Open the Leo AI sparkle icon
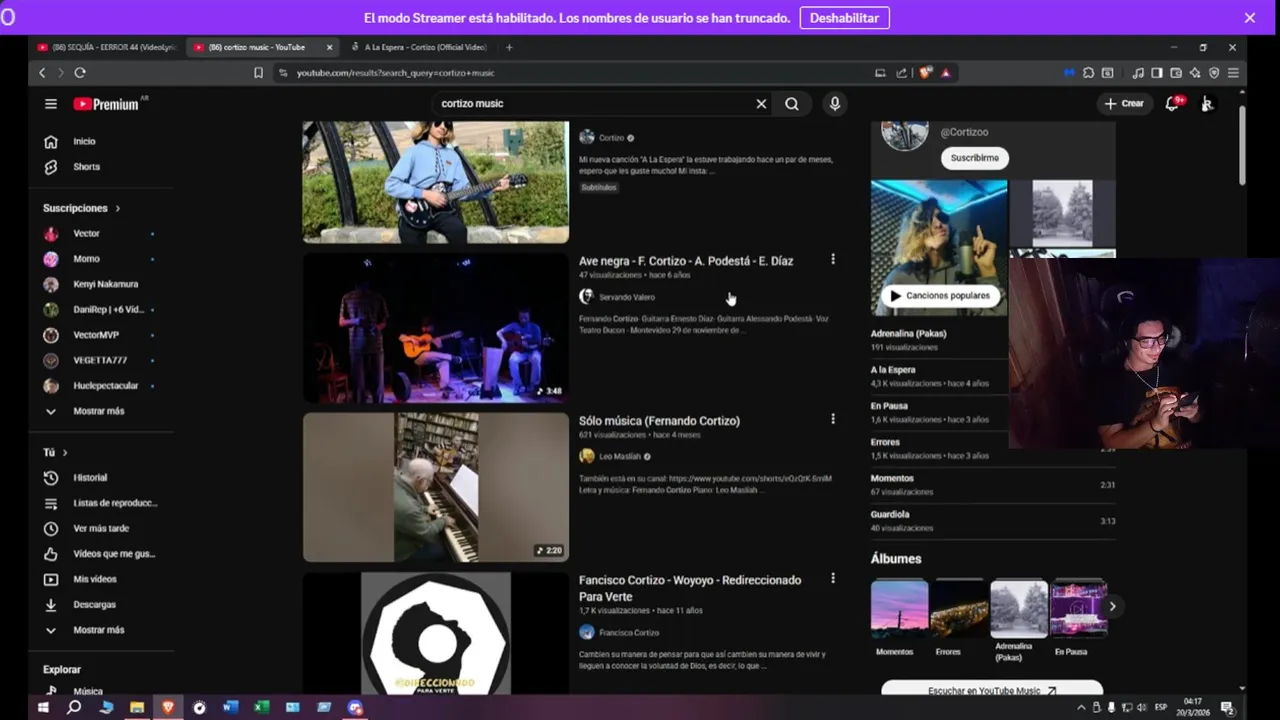This screenshot has width=1280, height=720. [x=1195, y=73]
